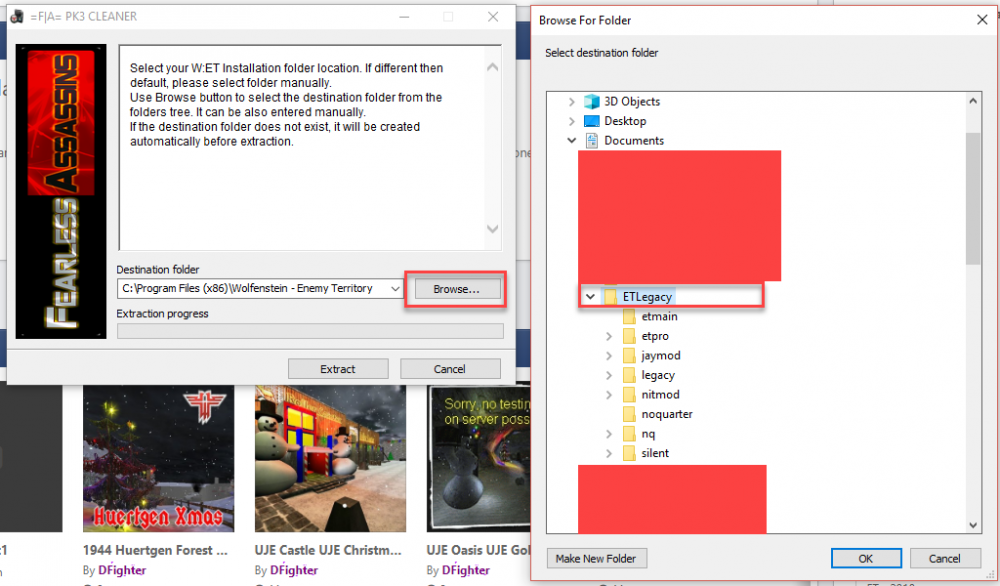The height and width of the screenshot is (586, 1000).
Task: Cancel the Browse For Folder dialog
Action: [945, 559]
